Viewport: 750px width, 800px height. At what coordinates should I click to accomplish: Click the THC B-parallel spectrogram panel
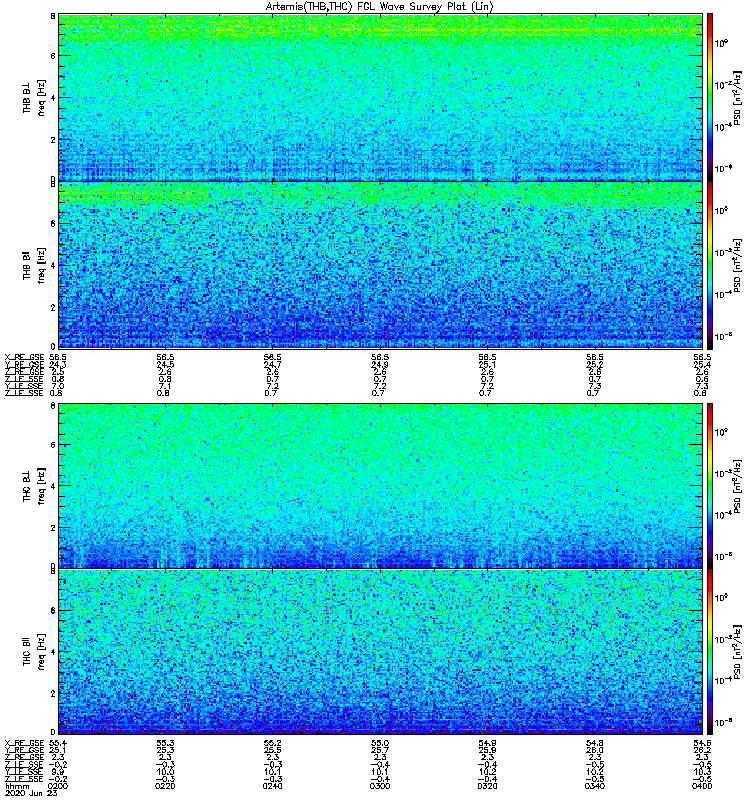(381, 652)
